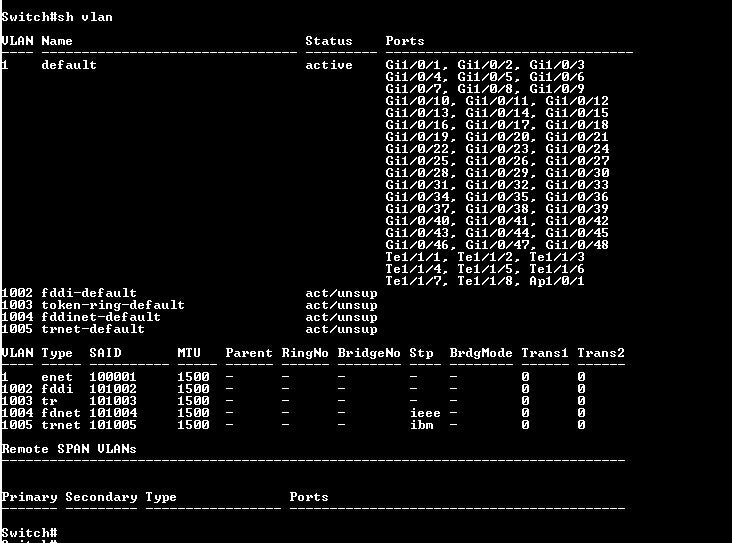Select port 'Te1/1/8' in the list

[x=485, y=281]
